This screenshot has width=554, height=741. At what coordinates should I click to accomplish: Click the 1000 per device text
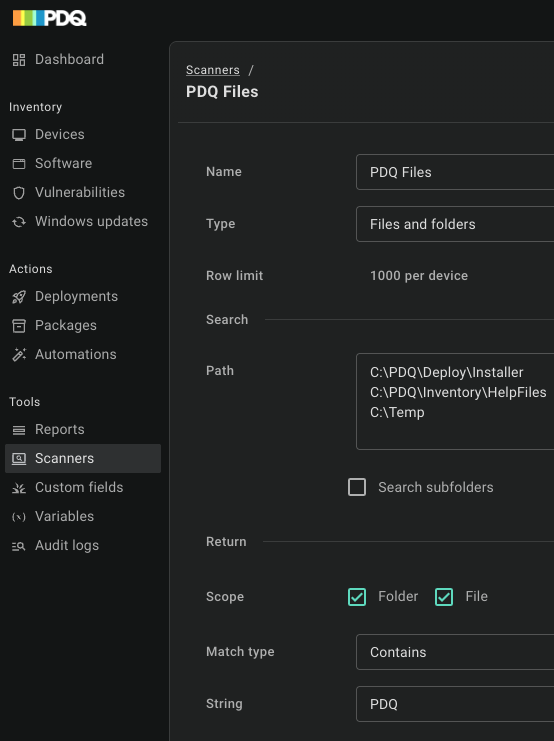[x=419, y=276]
